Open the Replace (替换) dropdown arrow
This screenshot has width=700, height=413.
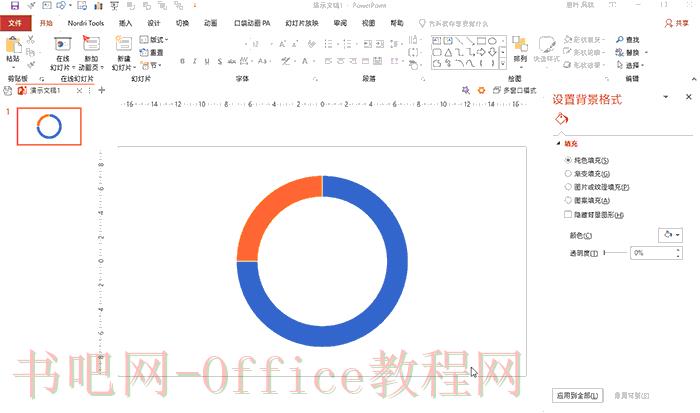tap(646, 53)
